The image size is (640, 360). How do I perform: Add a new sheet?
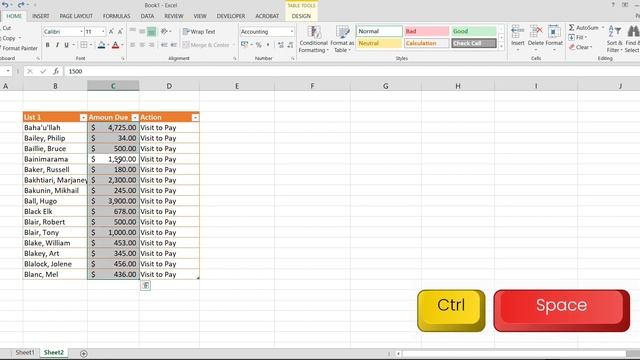(84, 353)
